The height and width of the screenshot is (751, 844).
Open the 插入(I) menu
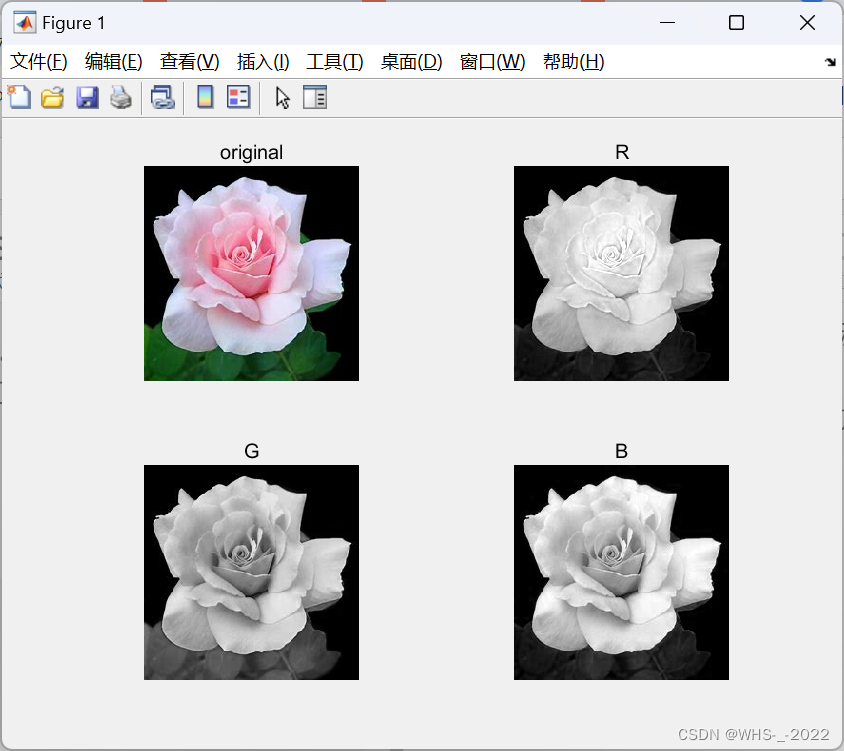263,62
